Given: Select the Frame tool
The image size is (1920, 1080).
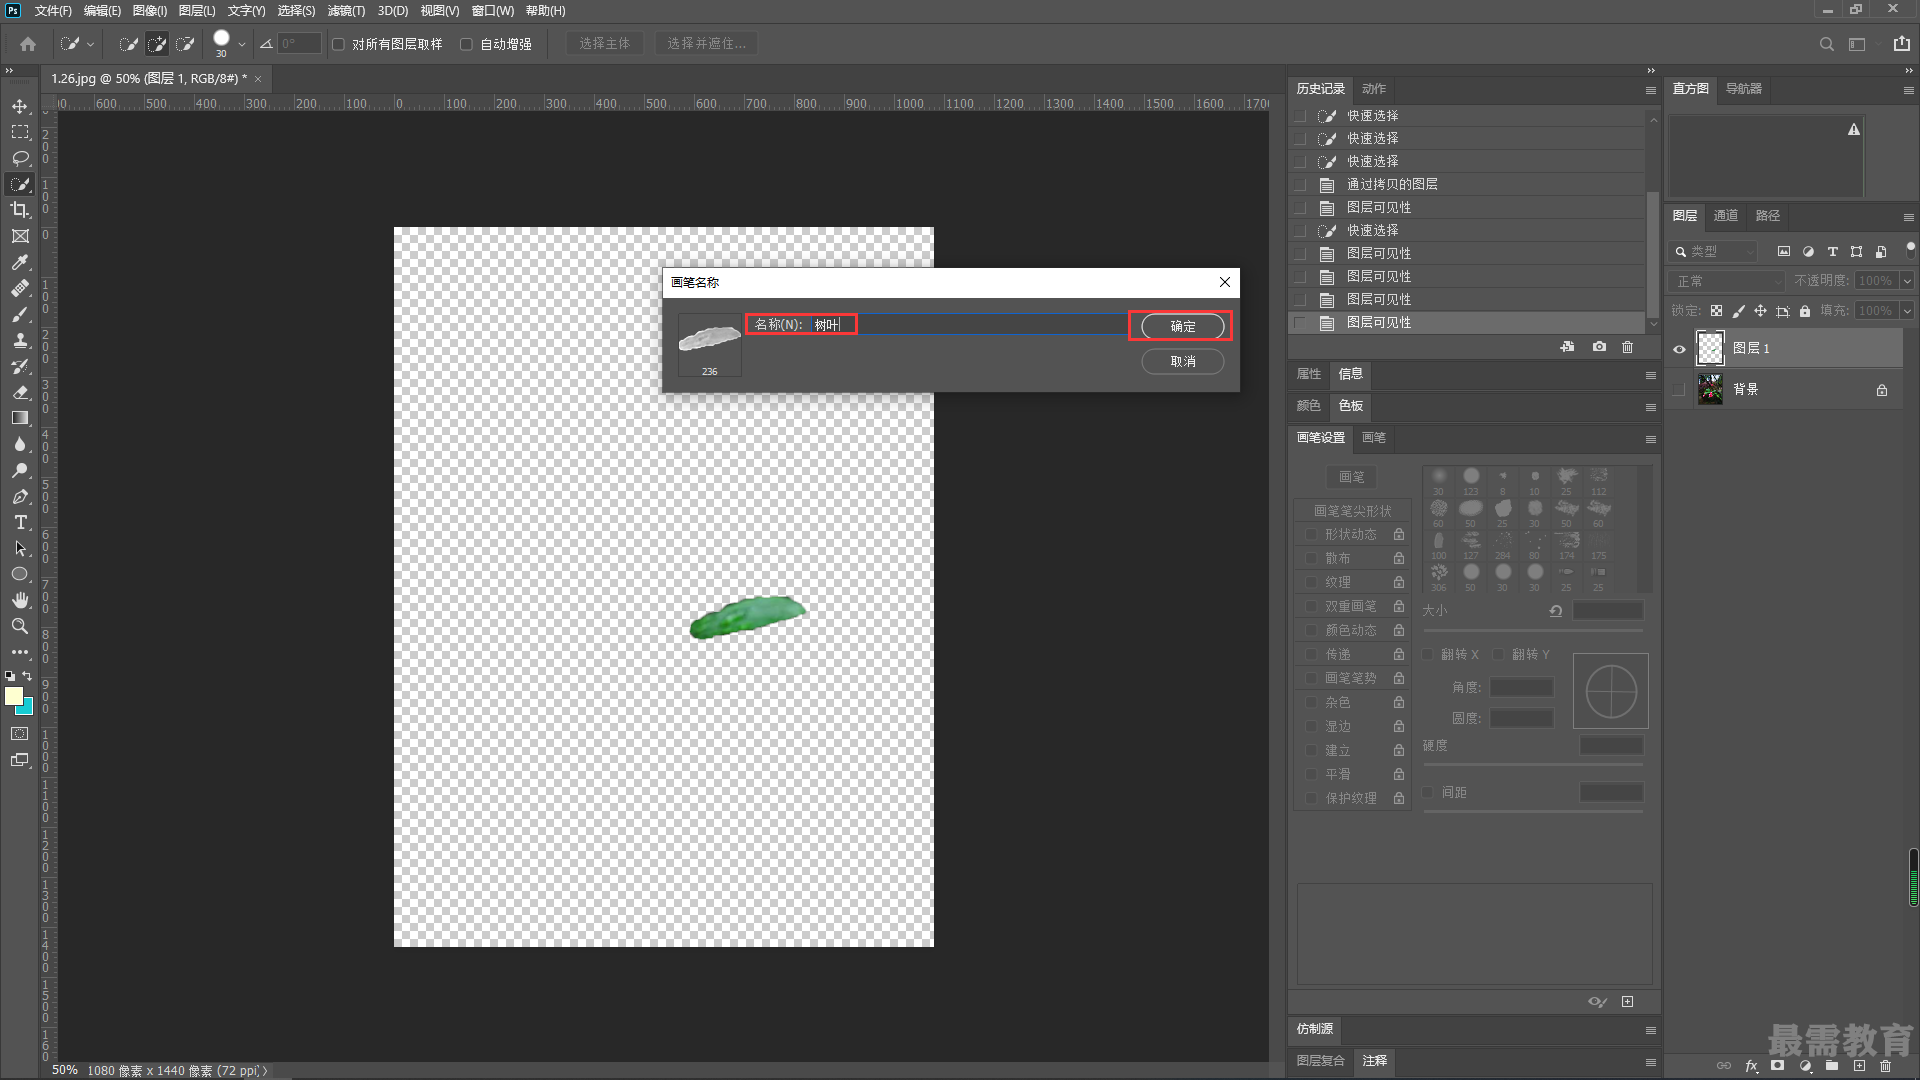Looking at the screenshot, I should tap(20, 236).
